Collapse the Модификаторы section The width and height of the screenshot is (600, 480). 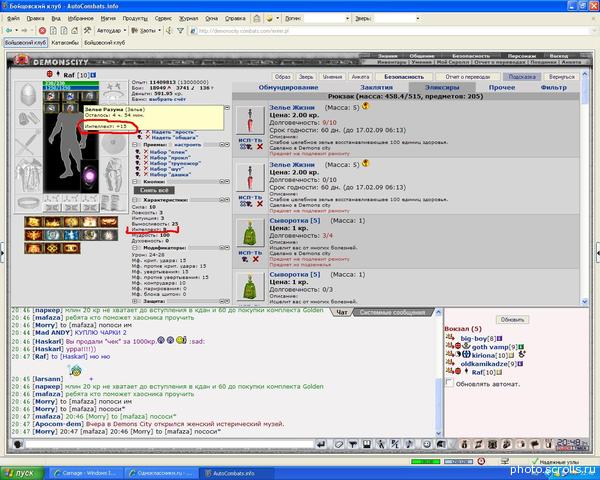click(x=135, y=248)
